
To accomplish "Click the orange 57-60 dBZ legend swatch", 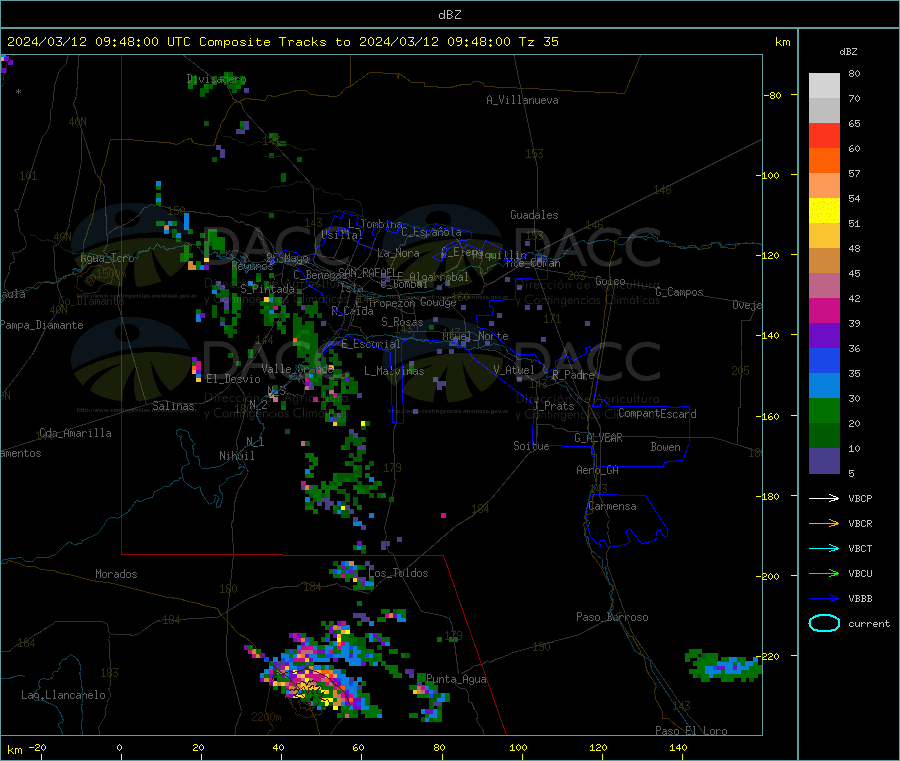I will (x=824, y=161).
